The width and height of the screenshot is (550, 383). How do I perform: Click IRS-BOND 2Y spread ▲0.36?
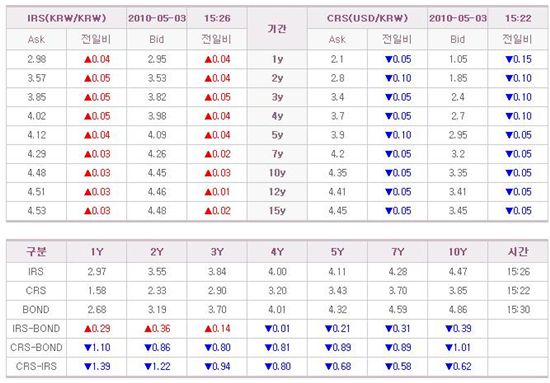click(x=157, y=329)
